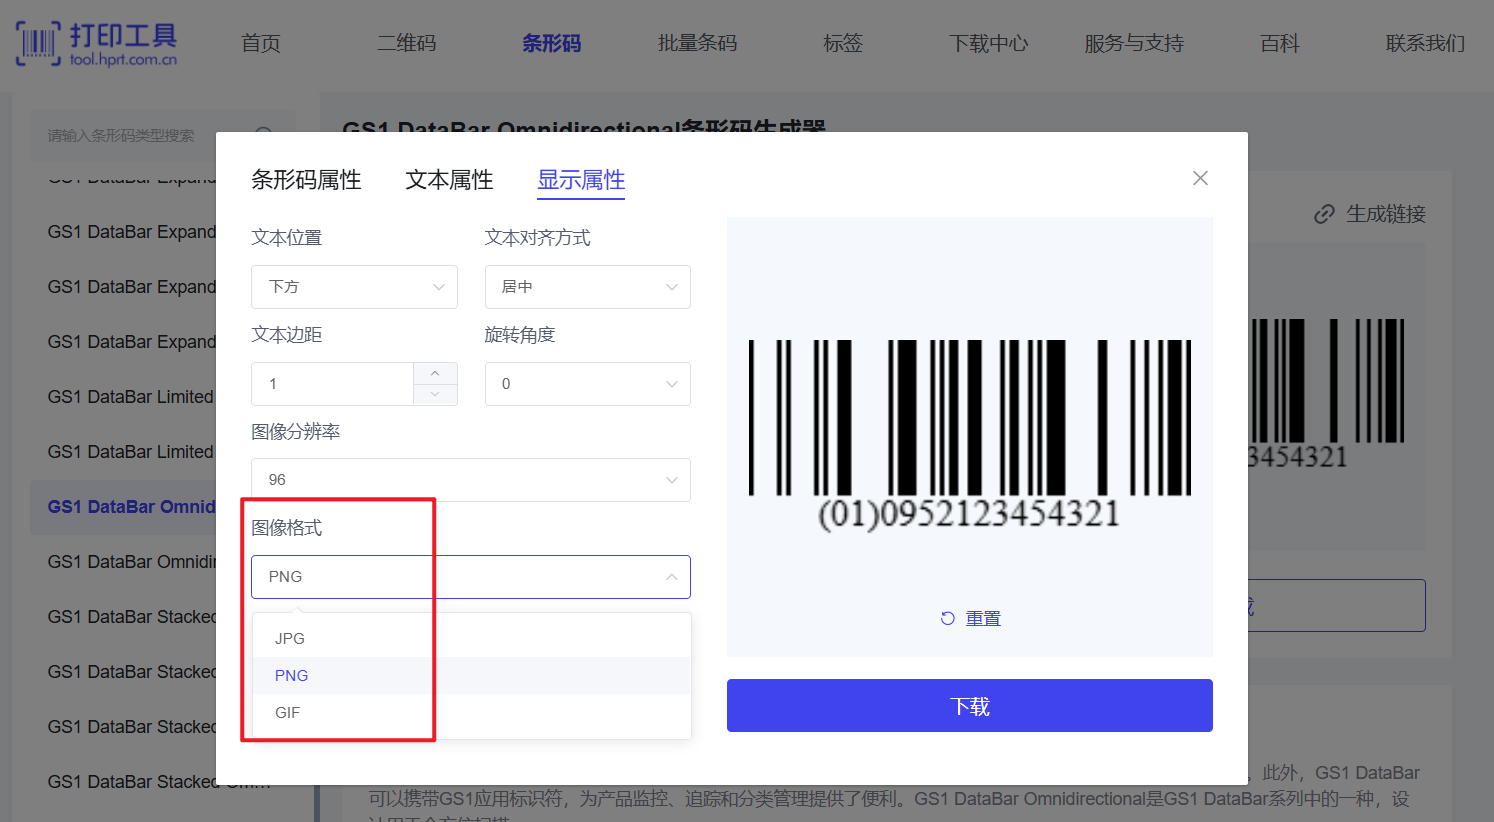1494x822 pixels.
Task: Open the 旋转角度 dropdown showing 0
Action: pos(588,384)
